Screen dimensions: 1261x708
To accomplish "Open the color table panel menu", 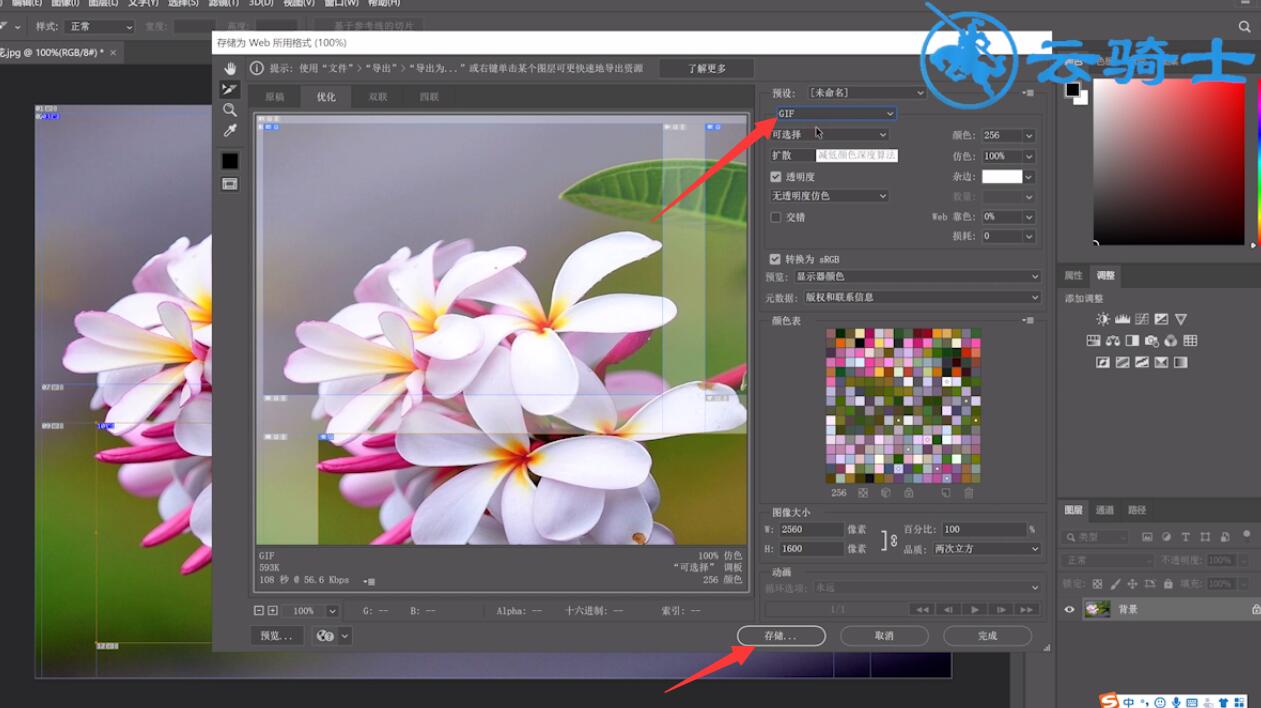I will tap(1028, 321).
